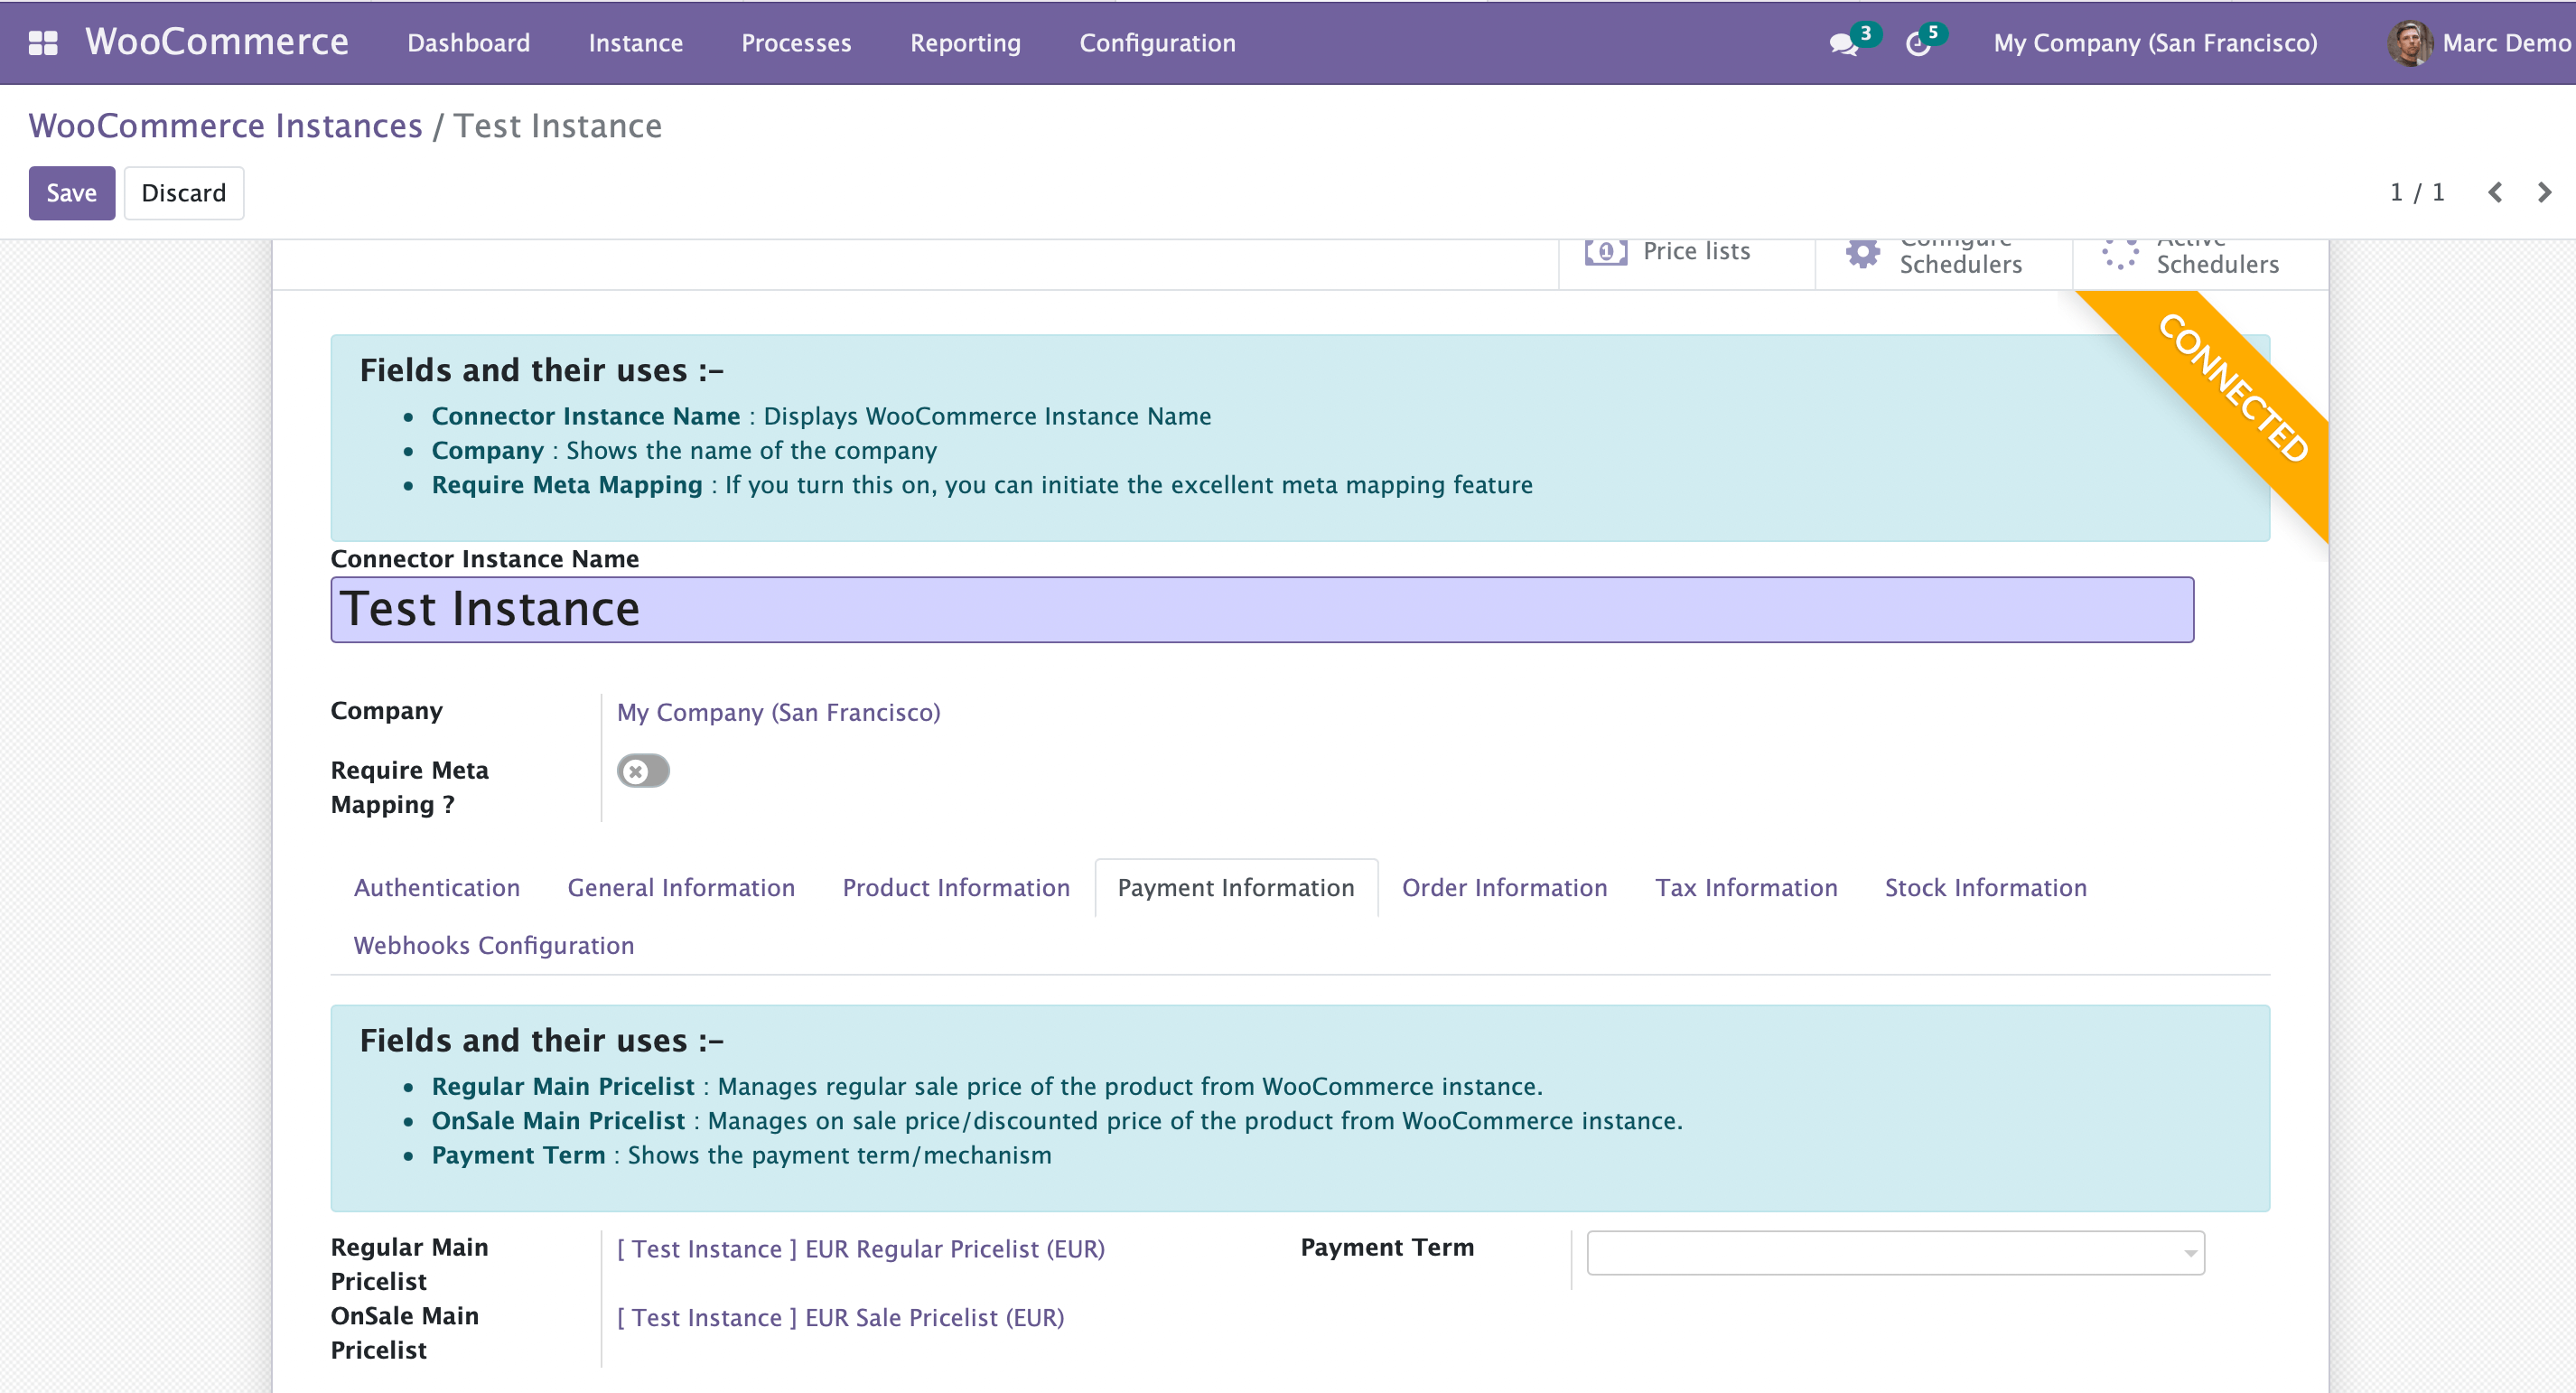Image resolution: width=2576 pixels, height=1393 pixels.
Task: Switch to Webhooks Configuration tab
Action: coord(494,945)
